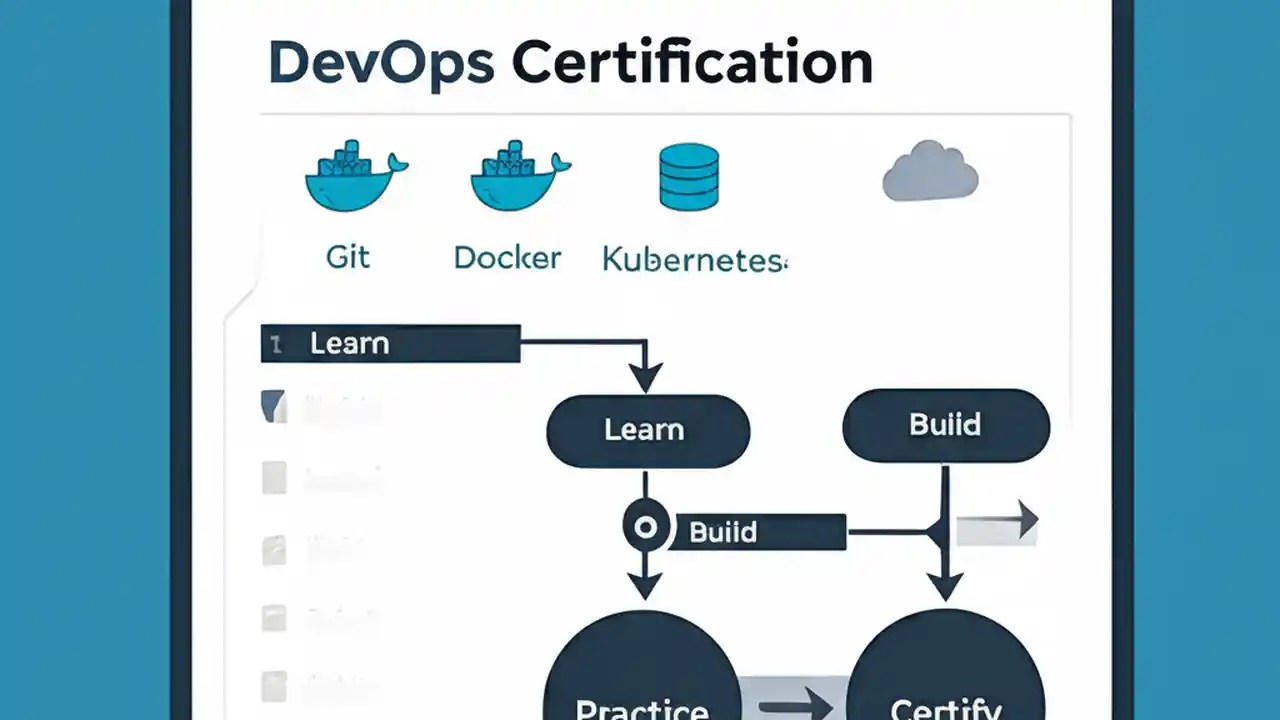This screenshot has height=720, width=1280.
Task: Select the Docker label under its icon
Action: [507, 258]
